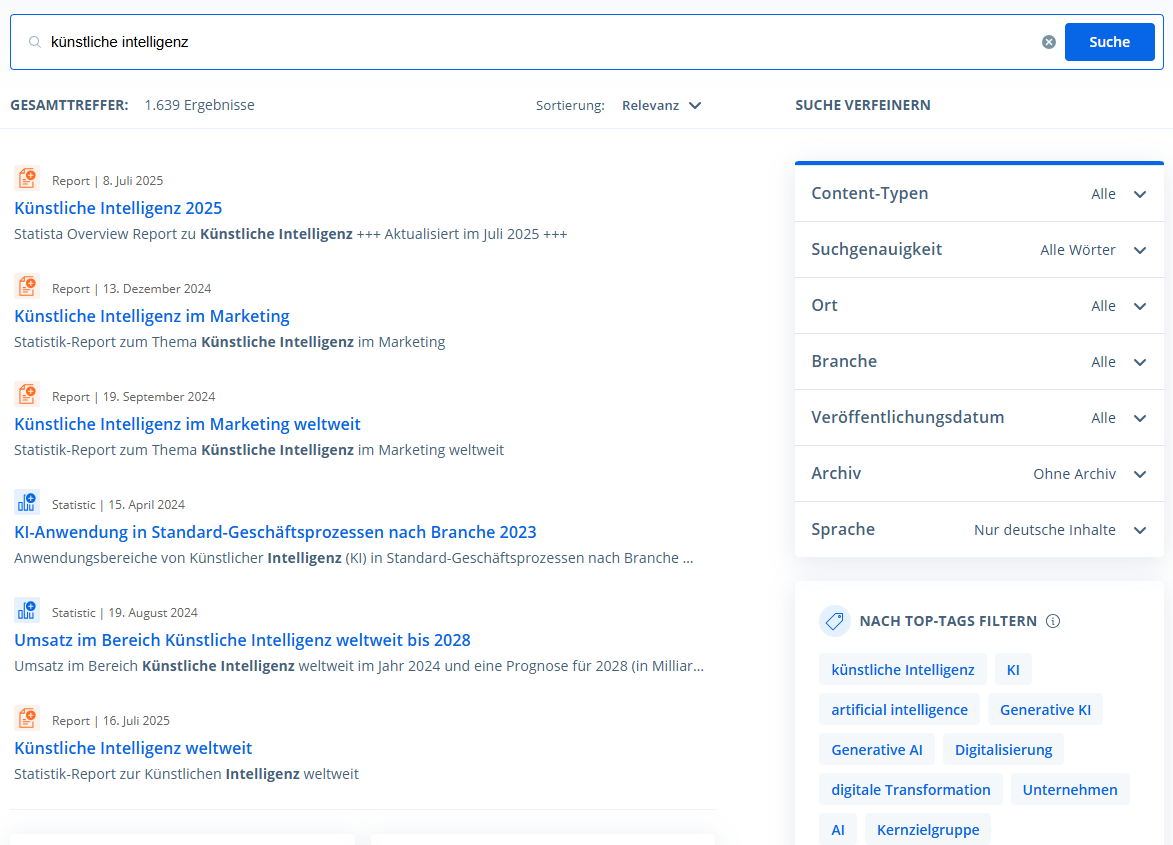This screenshot has width=1173, height=845.
Task: Expand the Veröffentlichungsdatum filter
Action: [x=979, y=418]
